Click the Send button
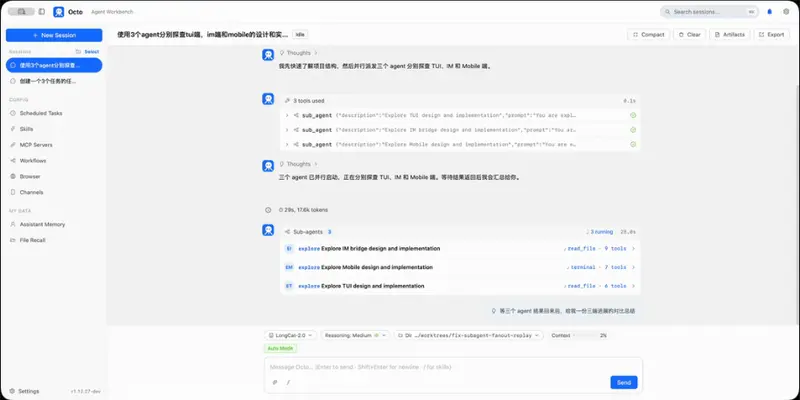This screenshot has height=400, width=800. click(x=624, y=383)
